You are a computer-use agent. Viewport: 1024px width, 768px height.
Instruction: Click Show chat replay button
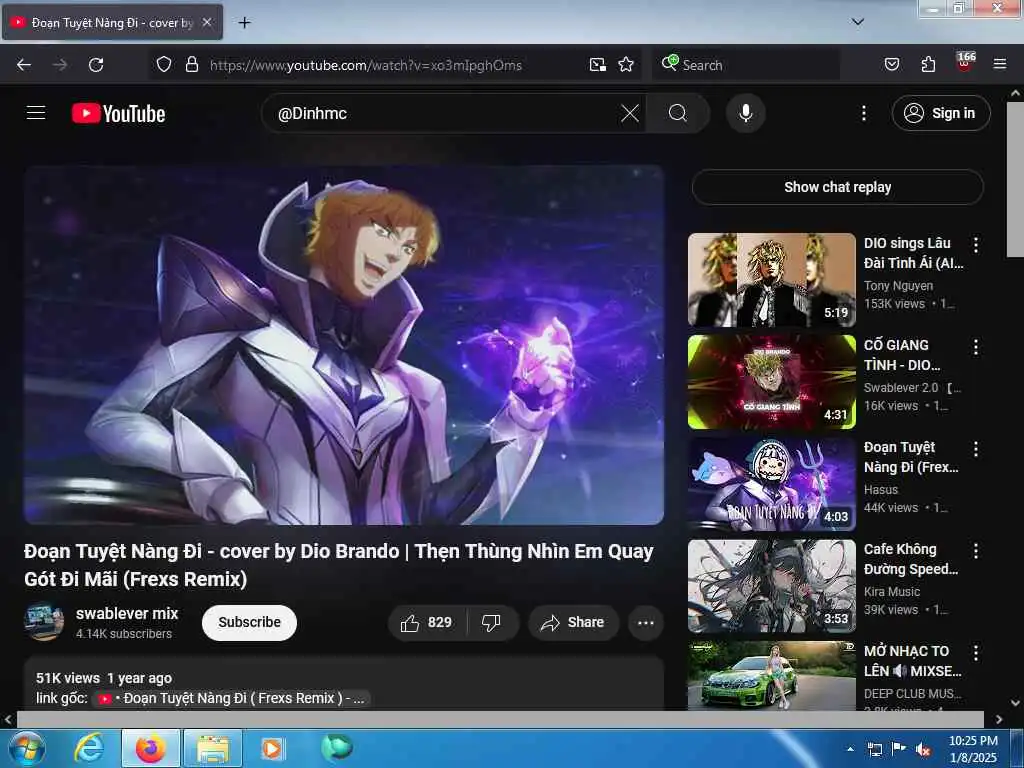pyautogui.click(x=837, y=187)
